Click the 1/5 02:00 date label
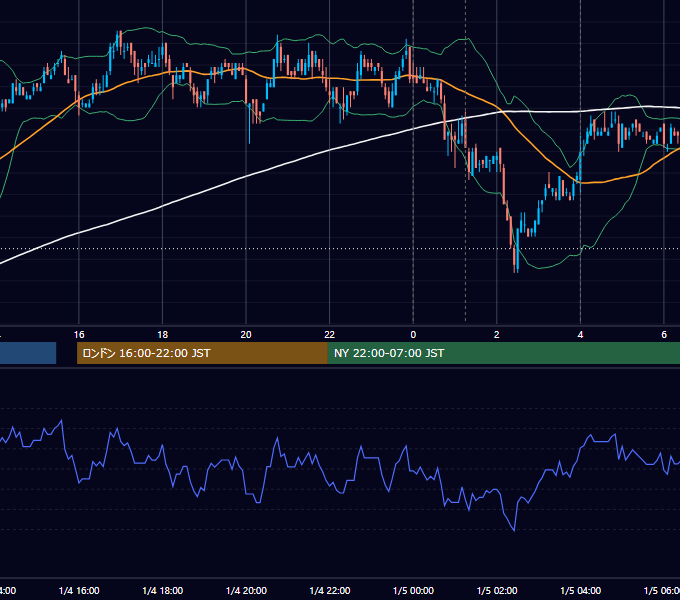This screenshot has height=600, width=680. [x=497, y=590]
